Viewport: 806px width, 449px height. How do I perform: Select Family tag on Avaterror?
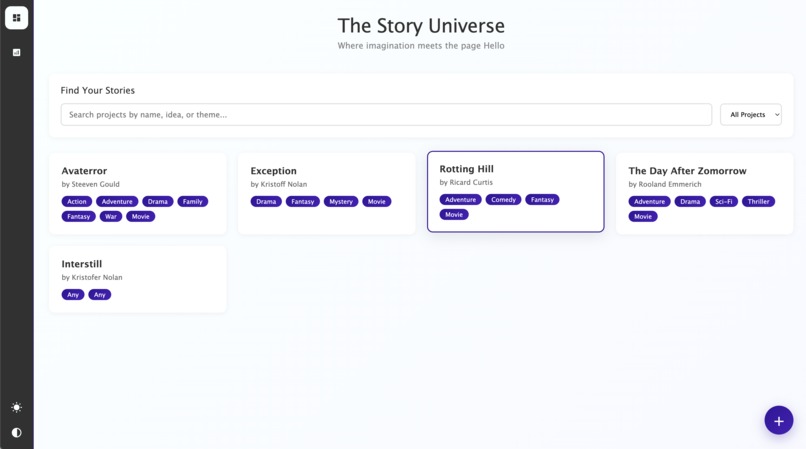[x=192, y=202]
